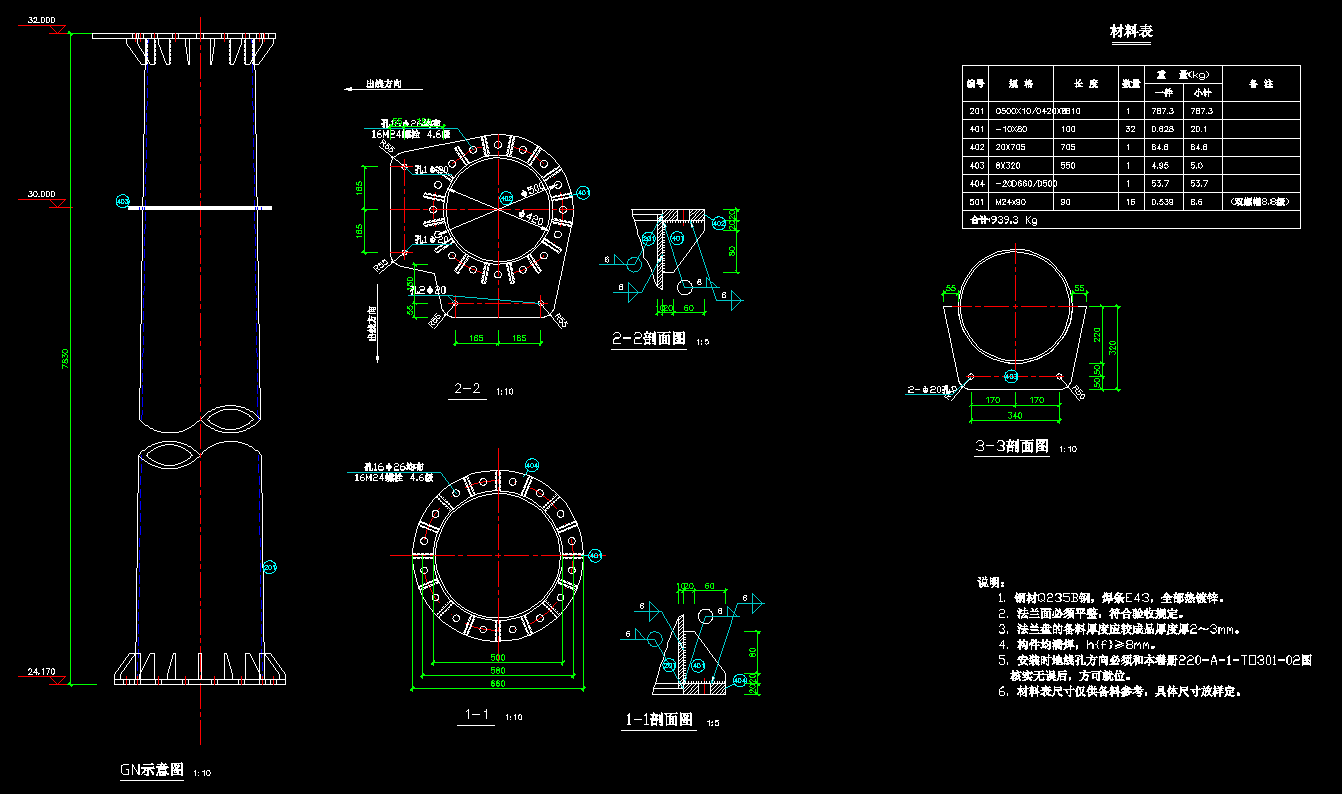1342x794 pixels.
Task: Click the 2-2剖面图 section title
Action: (649, 340)
